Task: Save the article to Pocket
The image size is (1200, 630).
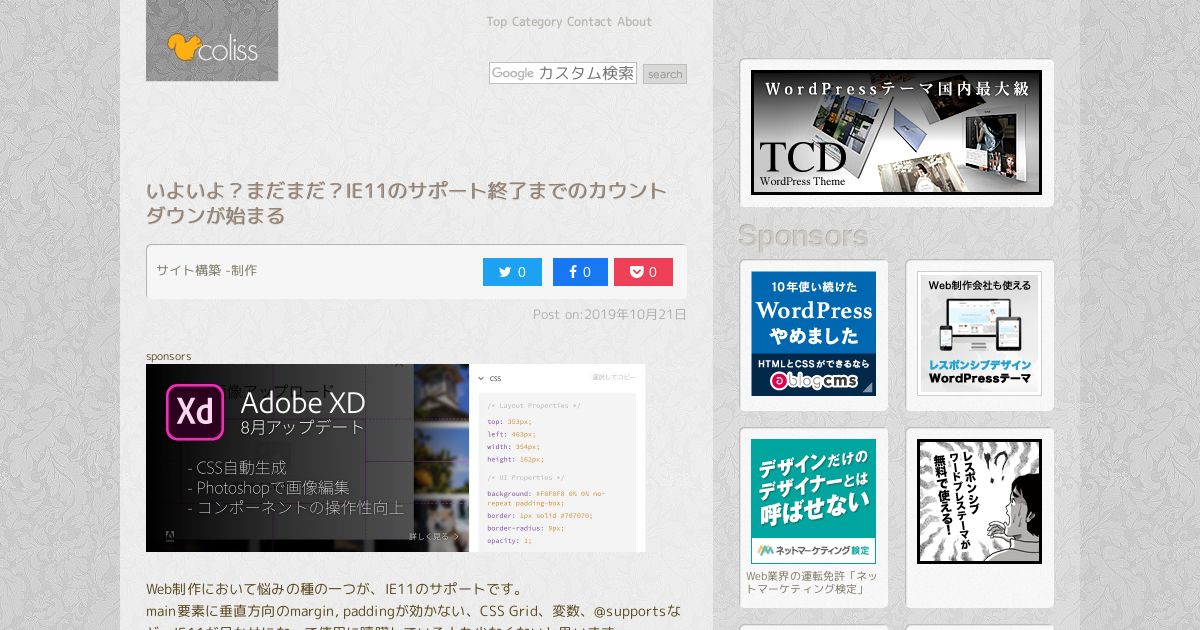Action: [643, 272]
